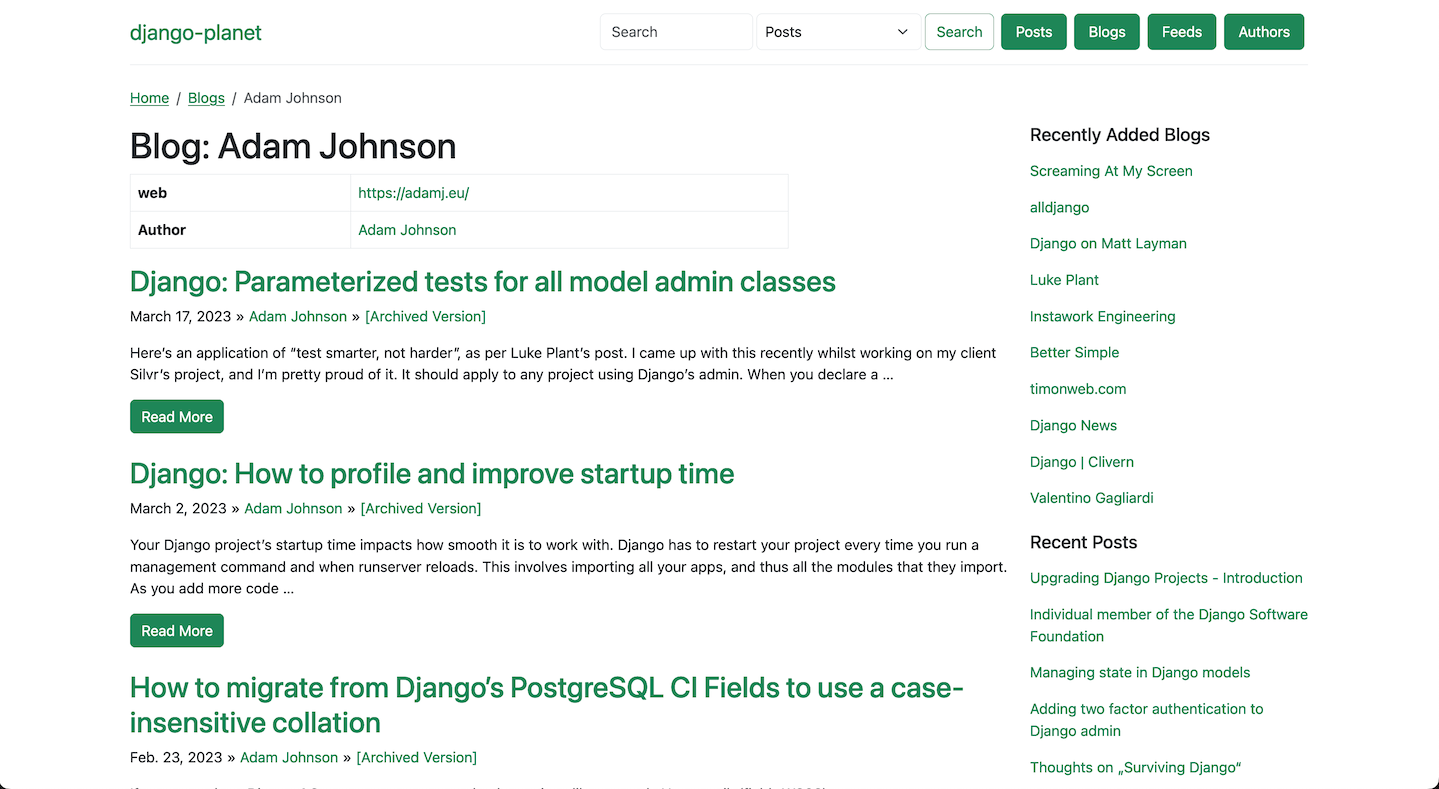Click Adam Johnson under March 17 post
The height and width of the screenshot is (789, 1439).
[x=298, y=316]
